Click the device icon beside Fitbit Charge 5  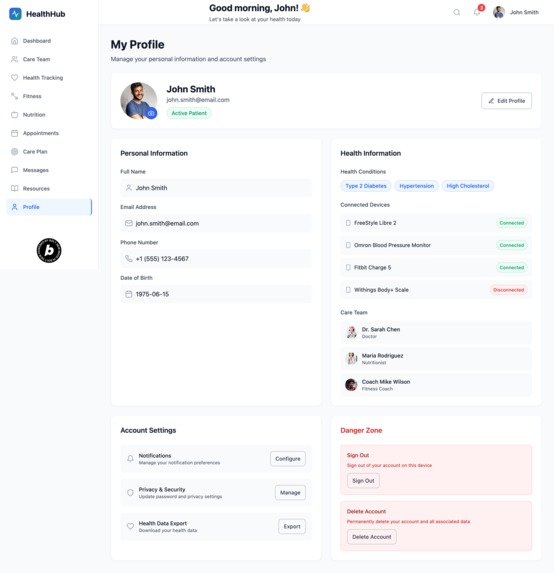click(348, 267)
